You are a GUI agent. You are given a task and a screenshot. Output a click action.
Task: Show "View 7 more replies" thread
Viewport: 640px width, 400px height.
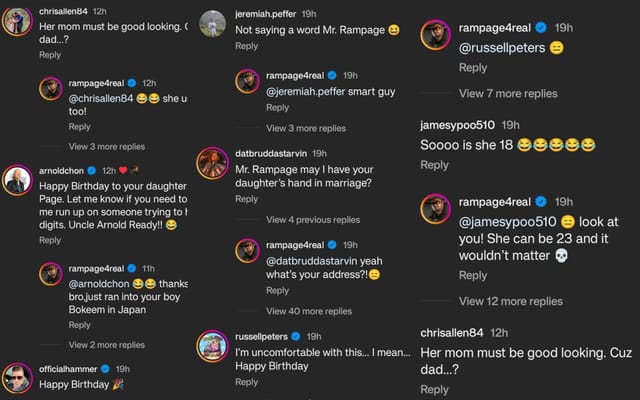click(508, 93)
